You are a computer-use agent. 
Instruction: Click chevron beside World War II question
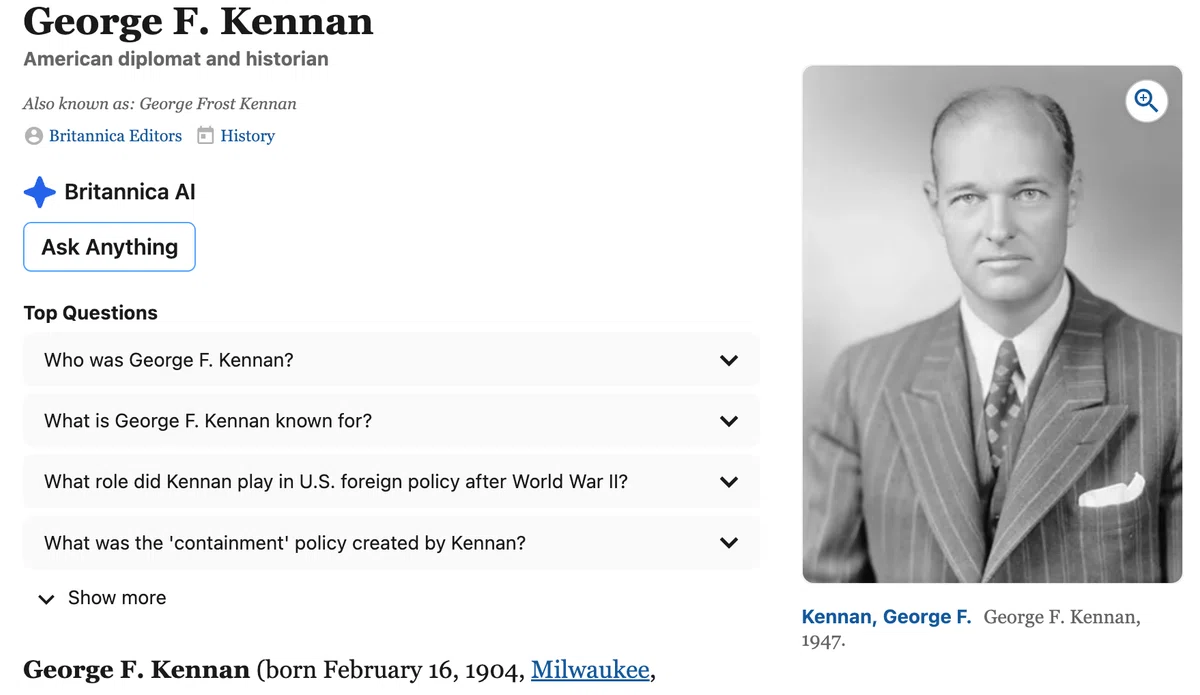(729, 482)
